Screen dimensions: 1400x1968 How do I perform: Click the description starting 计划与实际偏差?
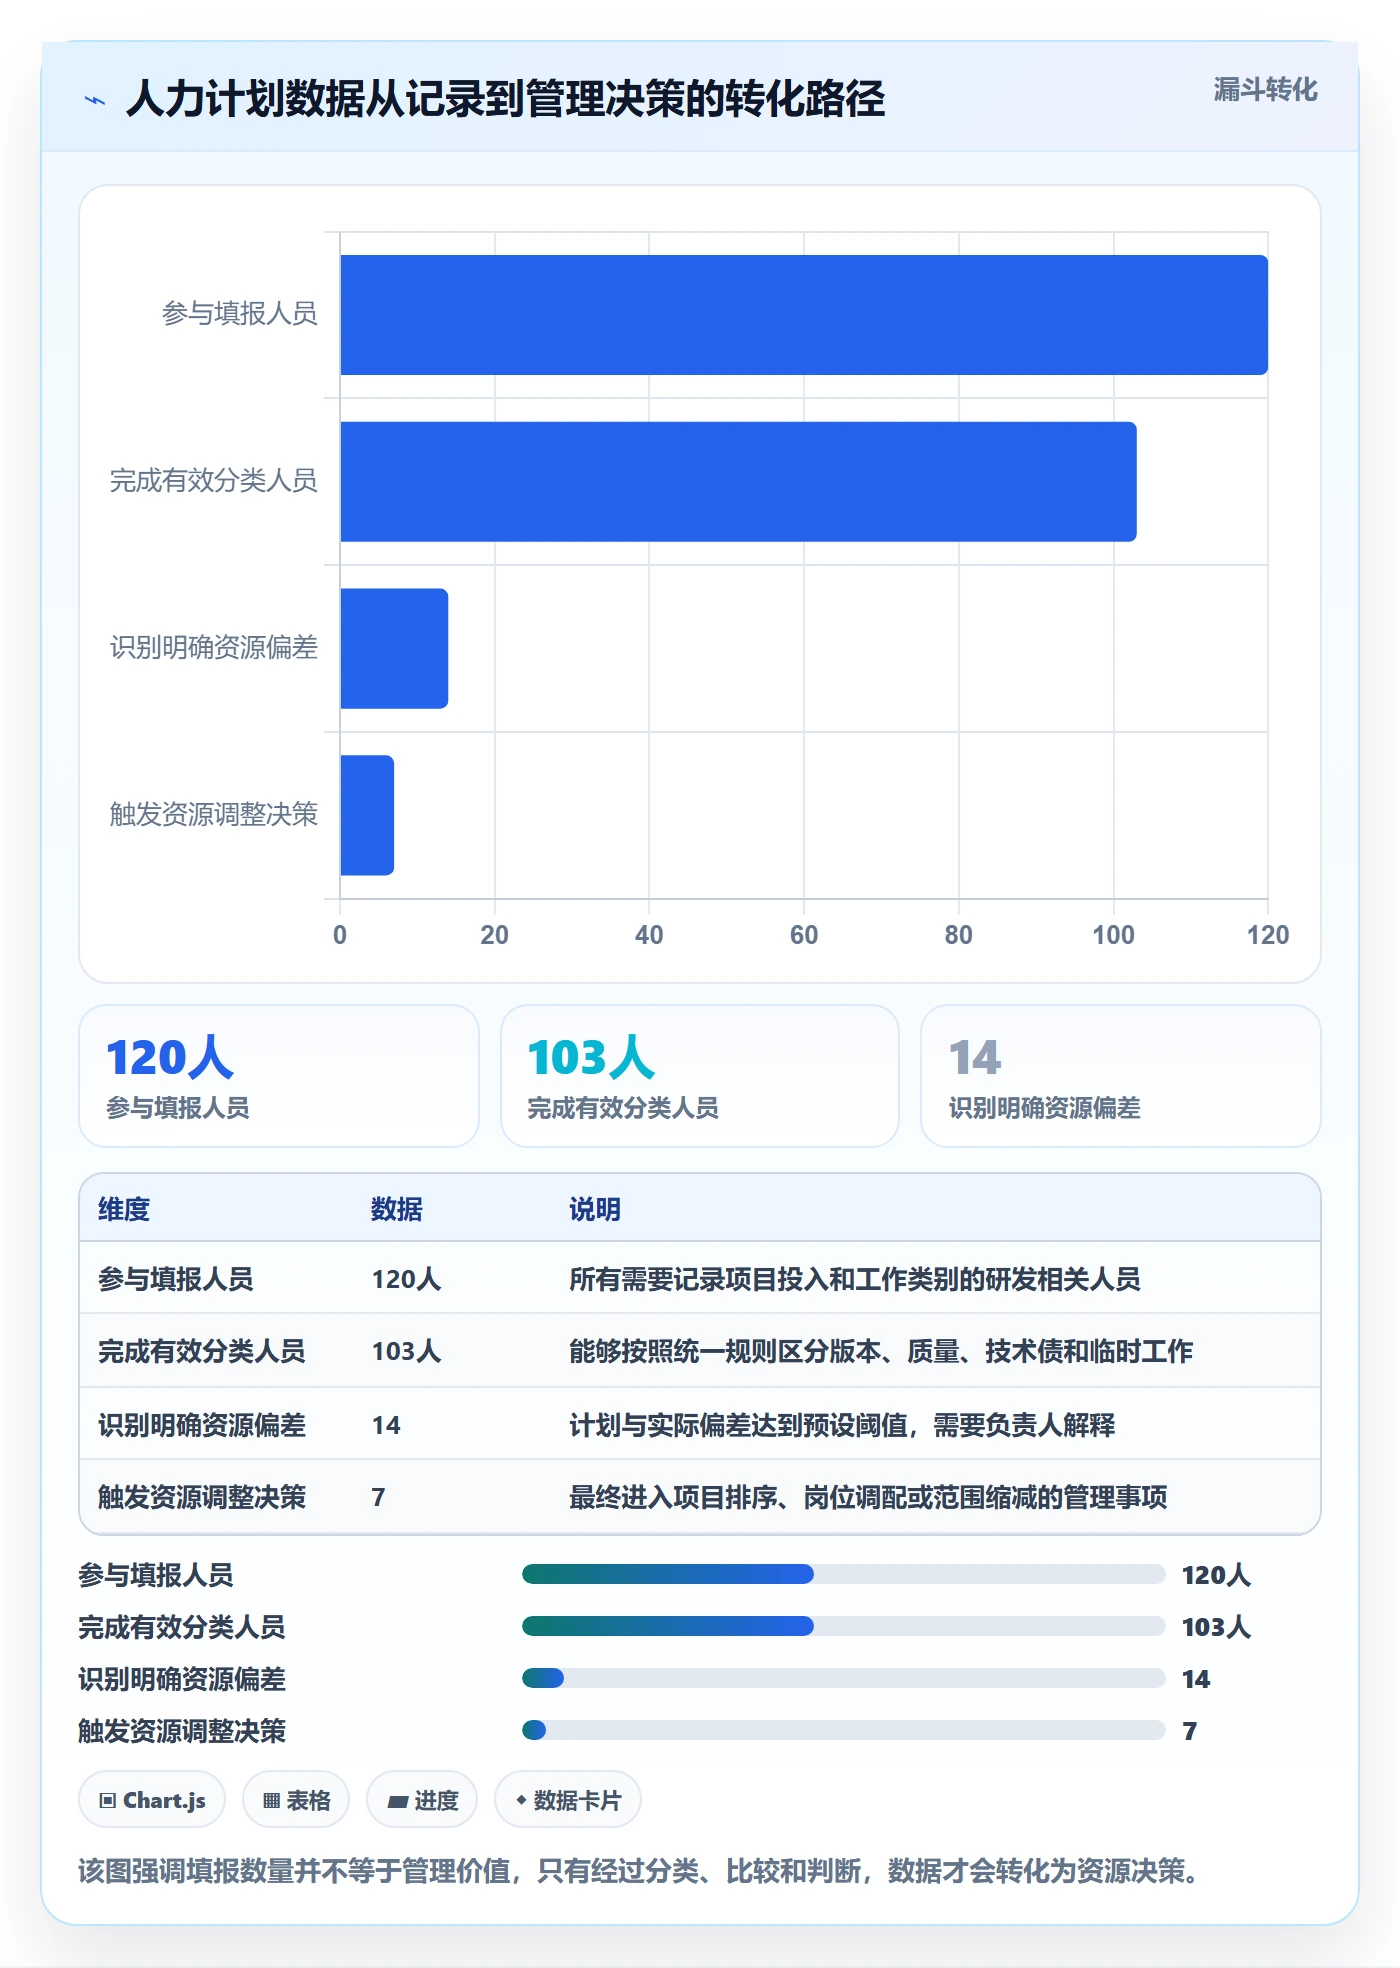(x=842, y=1425)
